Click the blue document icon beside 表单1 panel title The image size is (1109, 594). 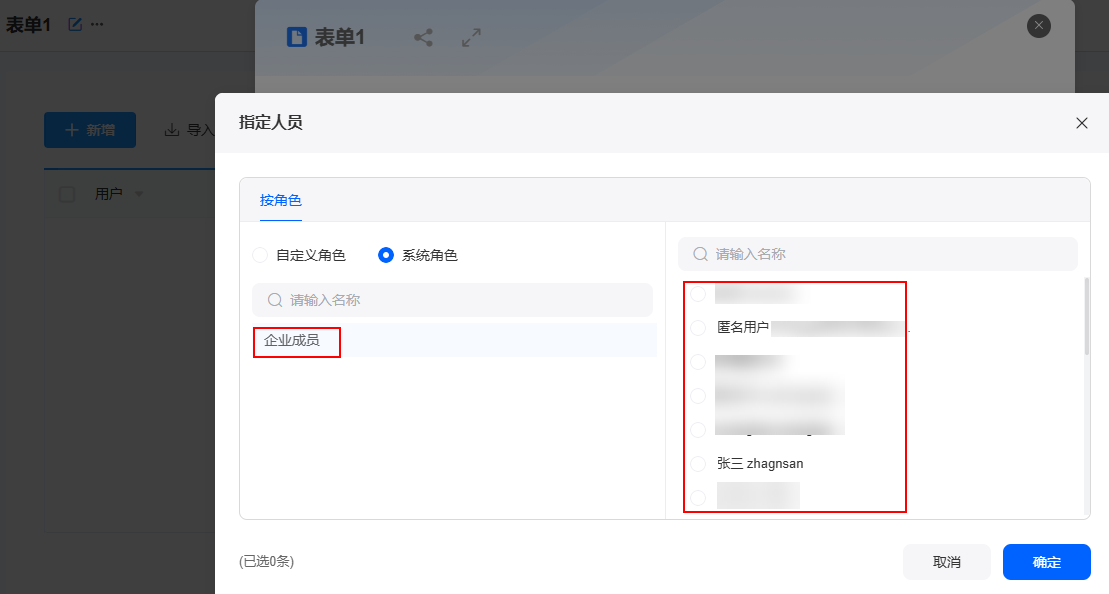coord(296,37)
